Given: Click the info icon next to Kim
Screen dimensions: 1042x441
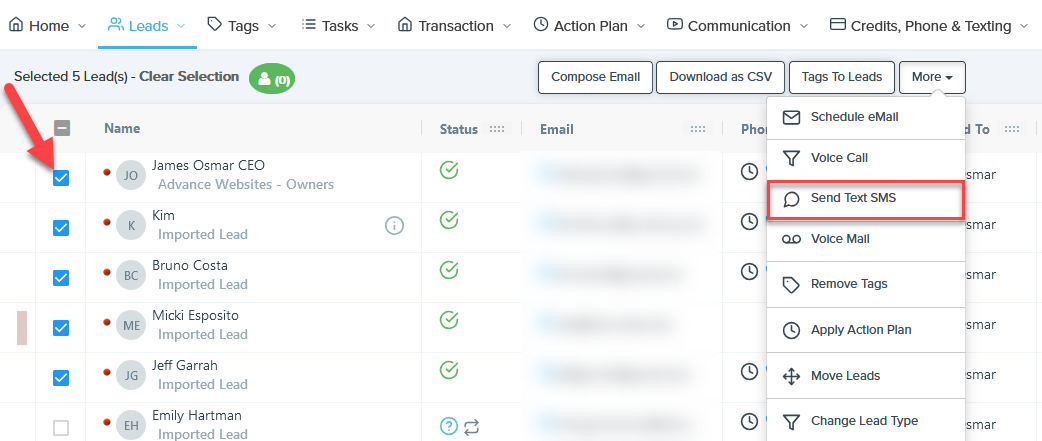Looking at the screenshot, I should pos(394,225).
